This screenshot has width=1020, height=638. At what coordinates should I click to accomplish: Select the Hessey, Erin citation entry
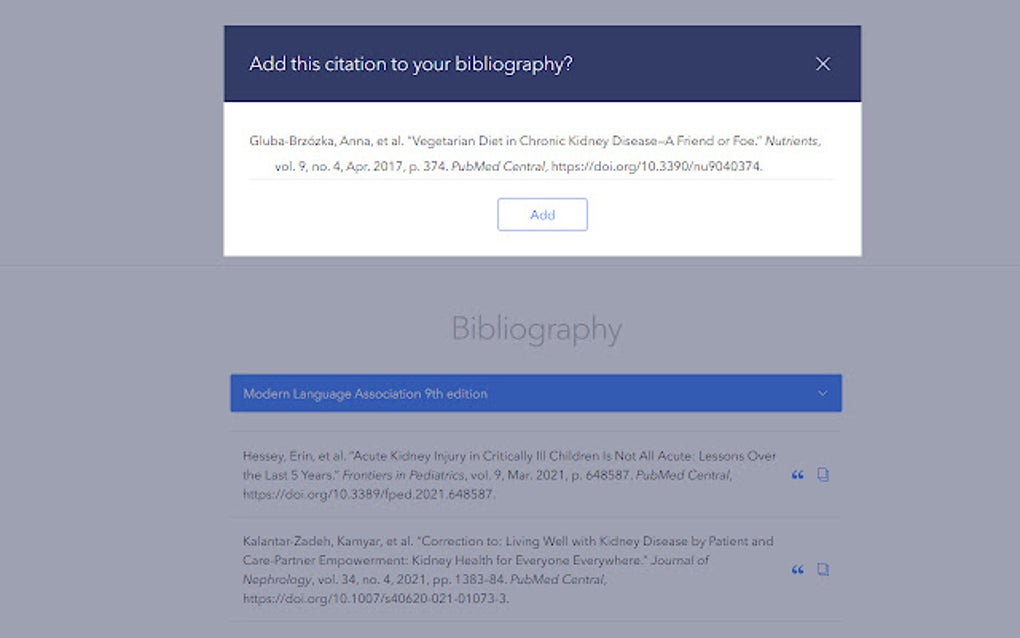pos(509,475)
